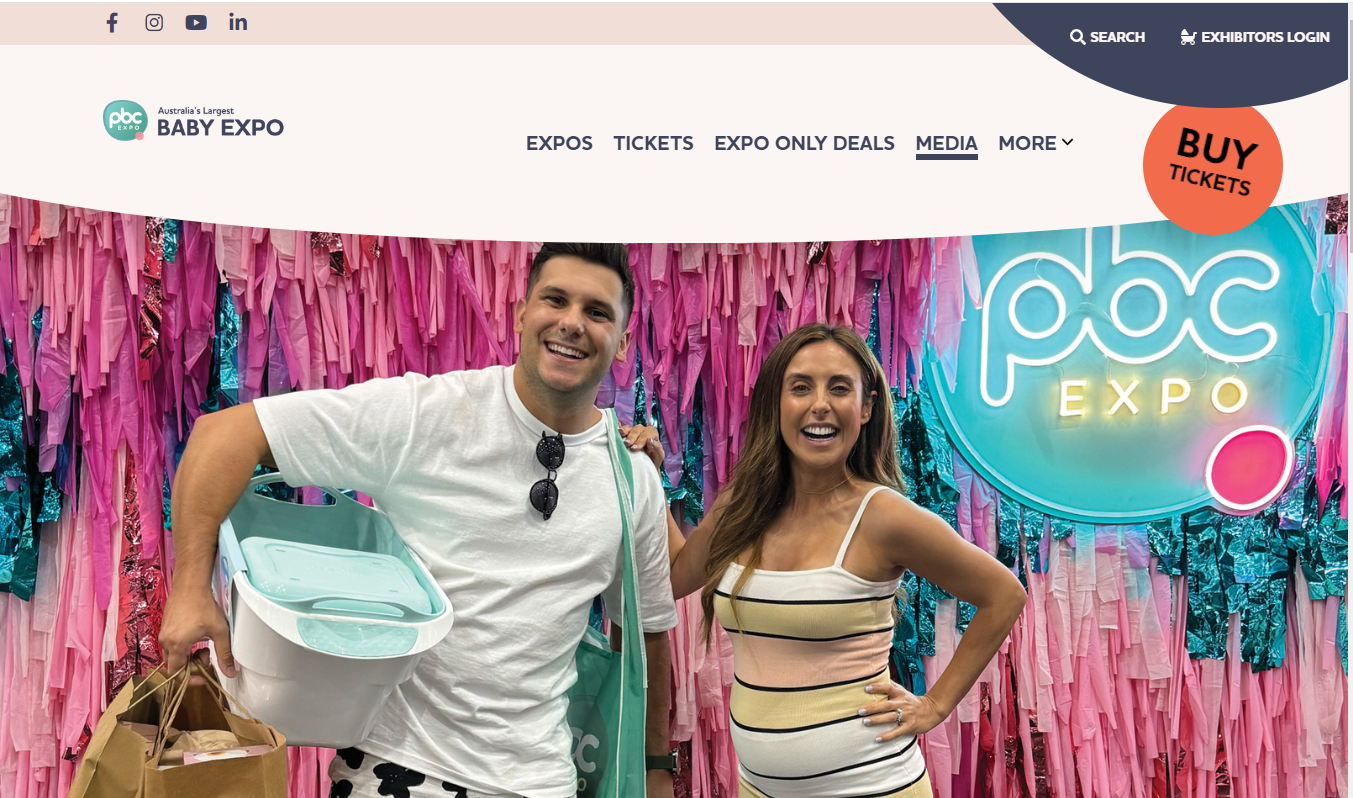Open the YouTube channel icon
This screenshot has width=1353, height=798.
point(196,22)
